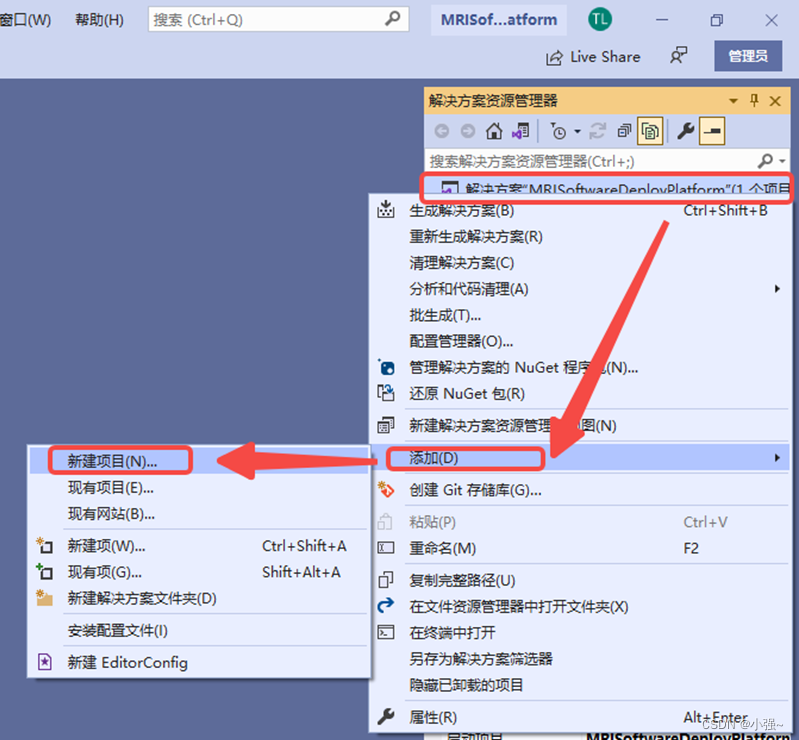This screenshot has height=740, width=799.
Task: Click the EditorConfig file icon in submenu
Action: pyautogui.click(x=45, y=662)
